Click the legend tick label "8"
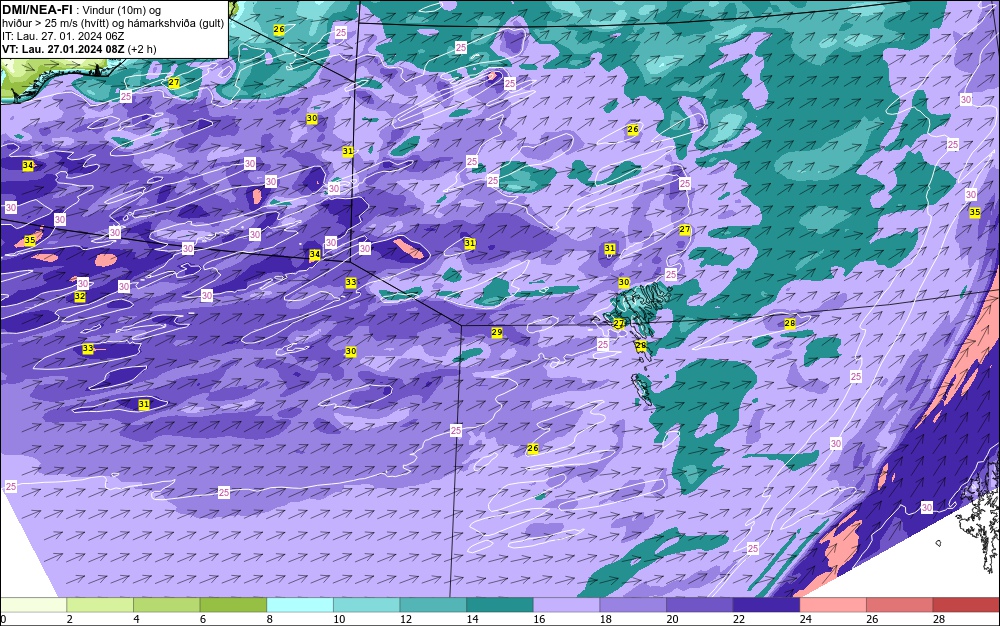 click(270, 619)
